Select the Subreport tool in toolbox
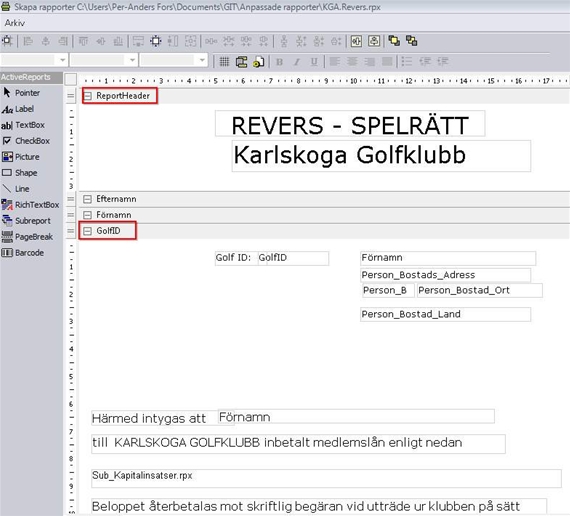Viewport: 570px width, 516px height. coord(26,221)
